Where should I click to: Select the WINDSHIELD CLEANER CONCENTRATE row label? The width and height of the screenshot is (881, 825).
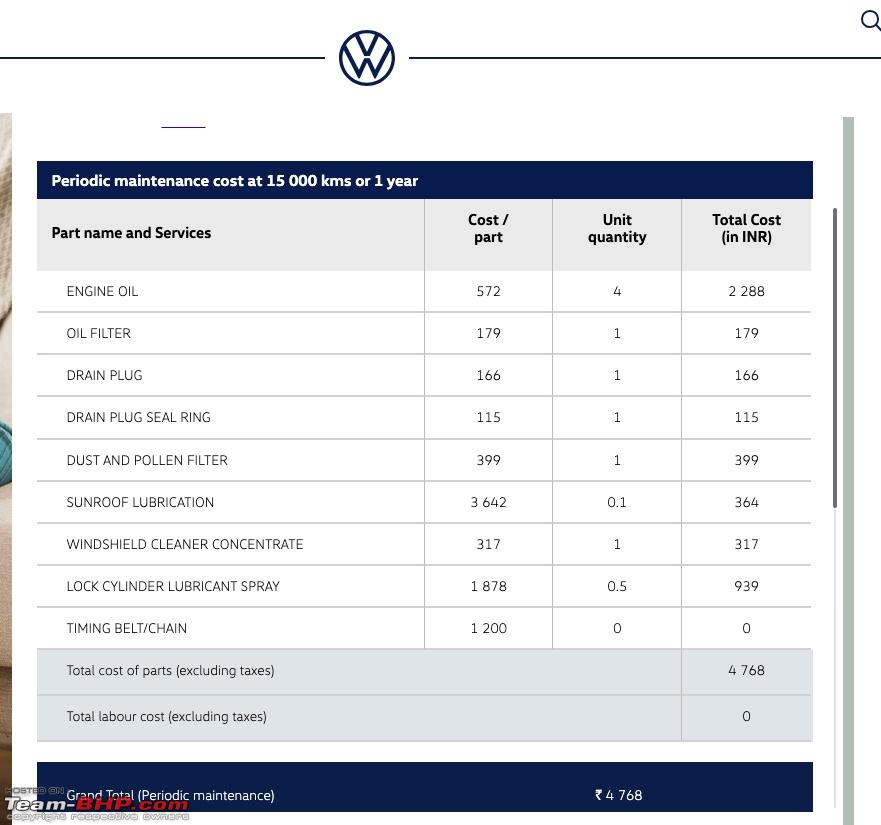185,545
